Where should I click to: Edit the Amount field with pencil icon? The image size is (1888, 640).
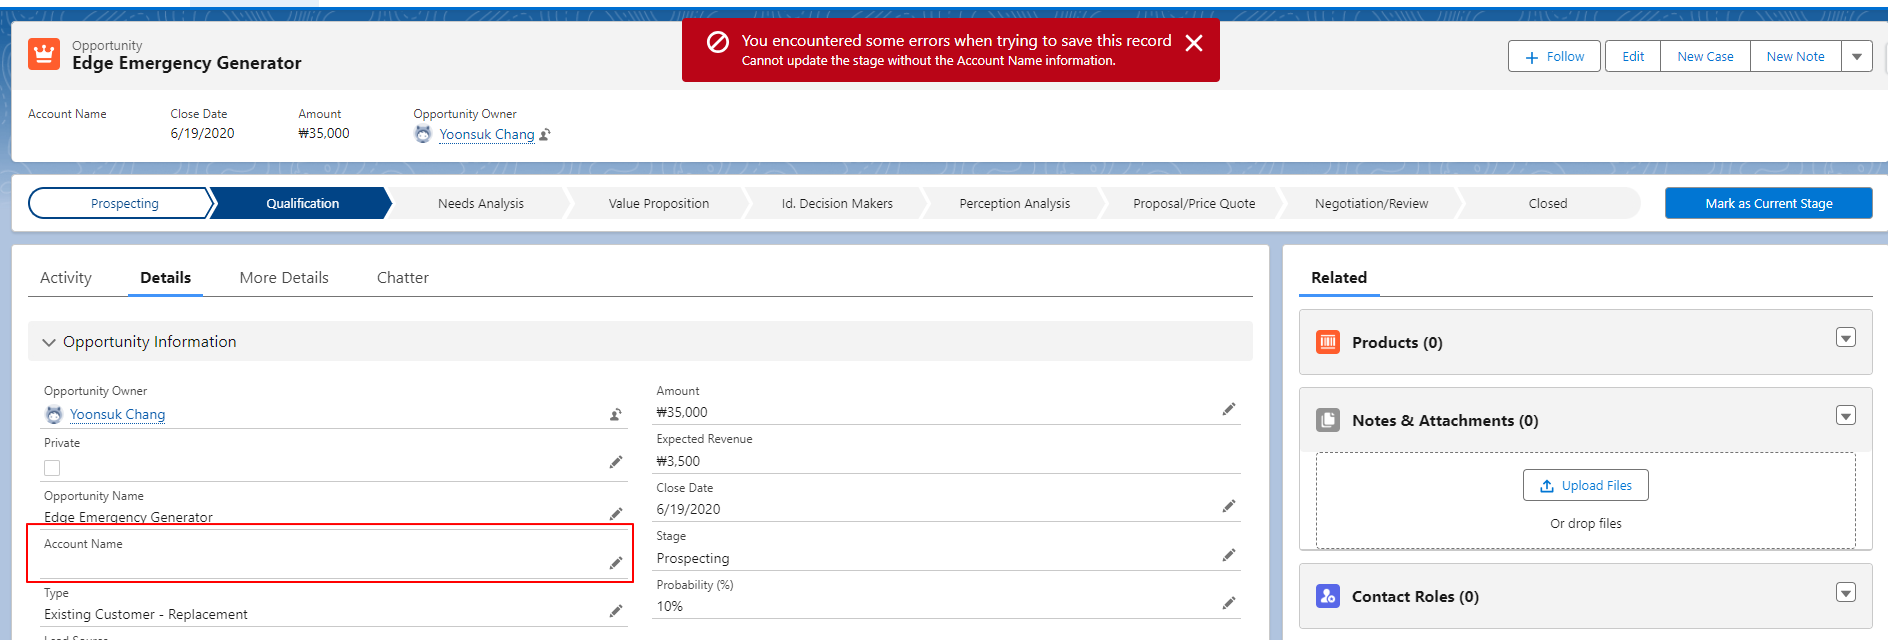click(x=1229, y=409)
